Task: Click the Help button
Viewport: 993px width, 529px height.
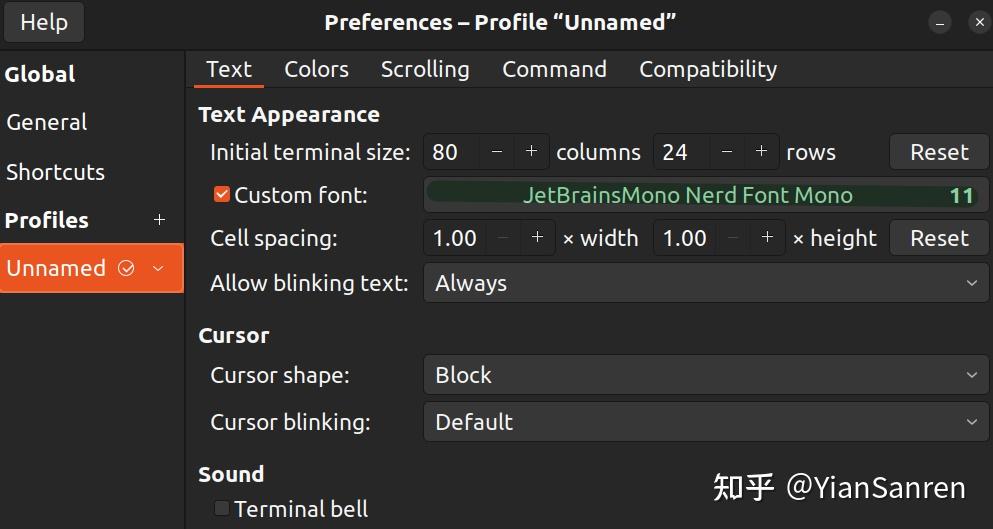Action: [x=44, y=22]
